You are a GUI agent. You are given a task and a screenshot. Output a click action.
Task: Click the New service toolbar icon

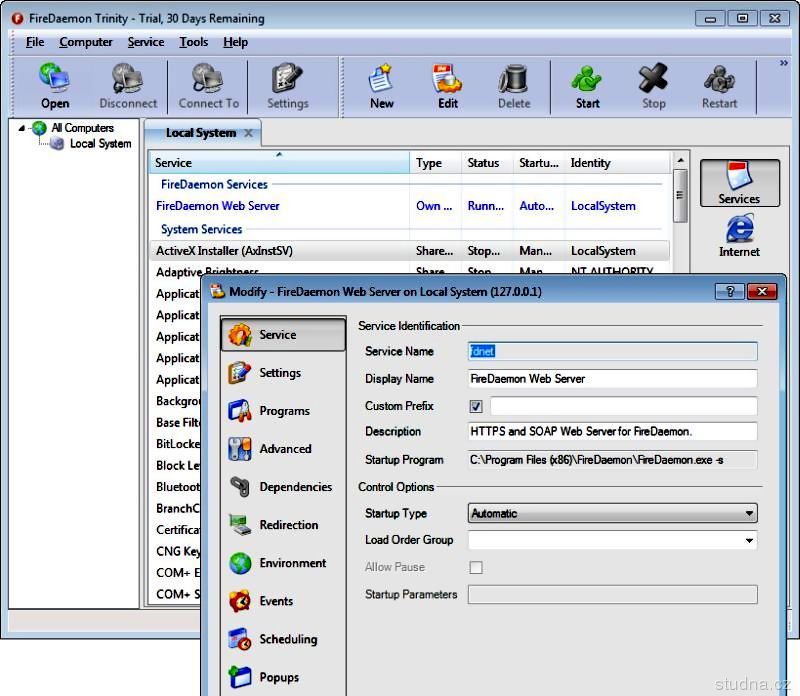pos(381,85)
